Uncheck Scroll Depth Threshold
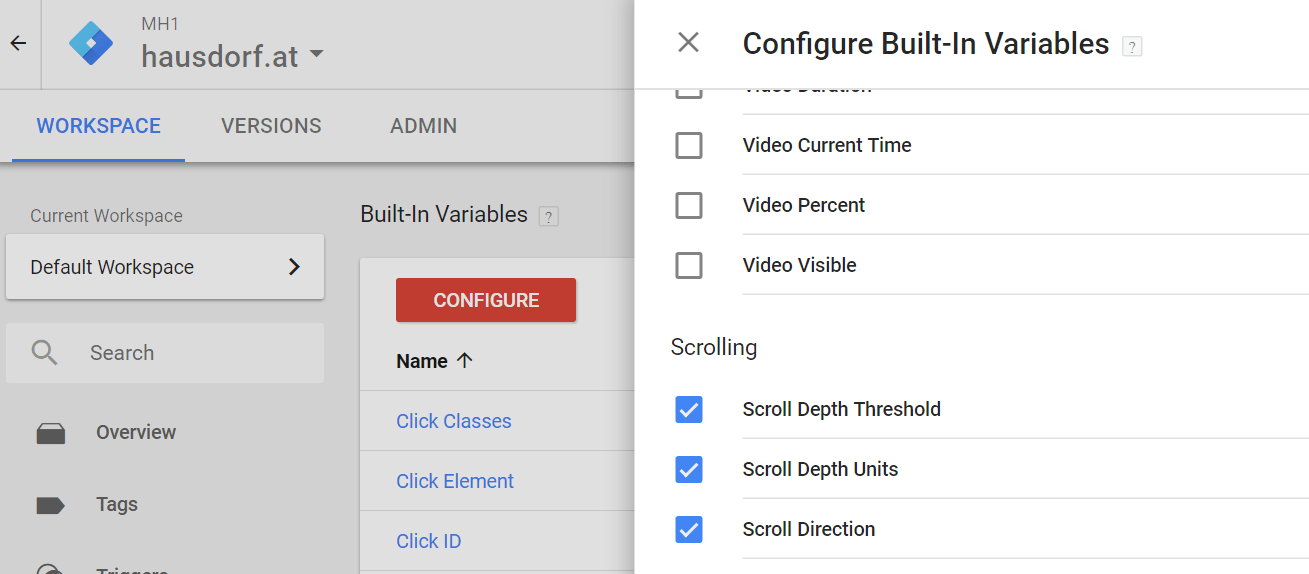Screen dimensions: 1309x574 point(689,410)
